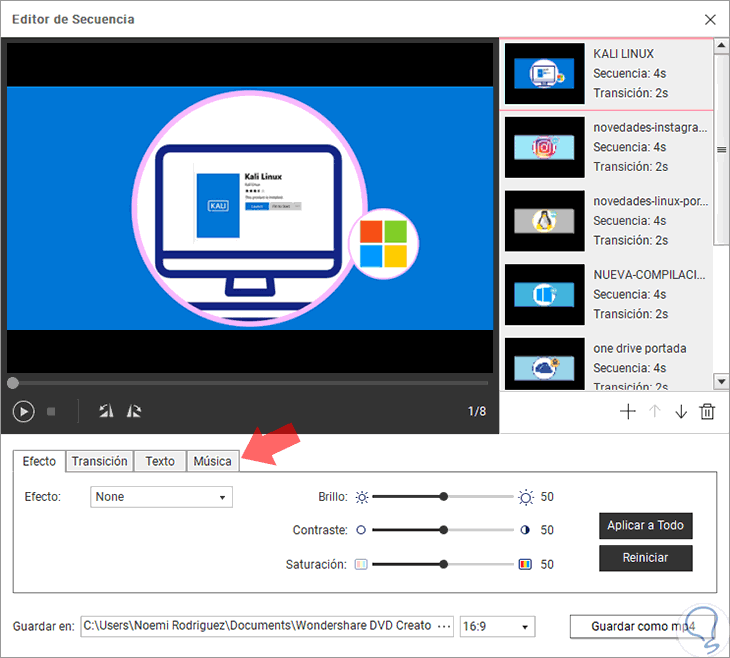
Task: Open the Efecto dropdown set to None
Action: point(161,497)
